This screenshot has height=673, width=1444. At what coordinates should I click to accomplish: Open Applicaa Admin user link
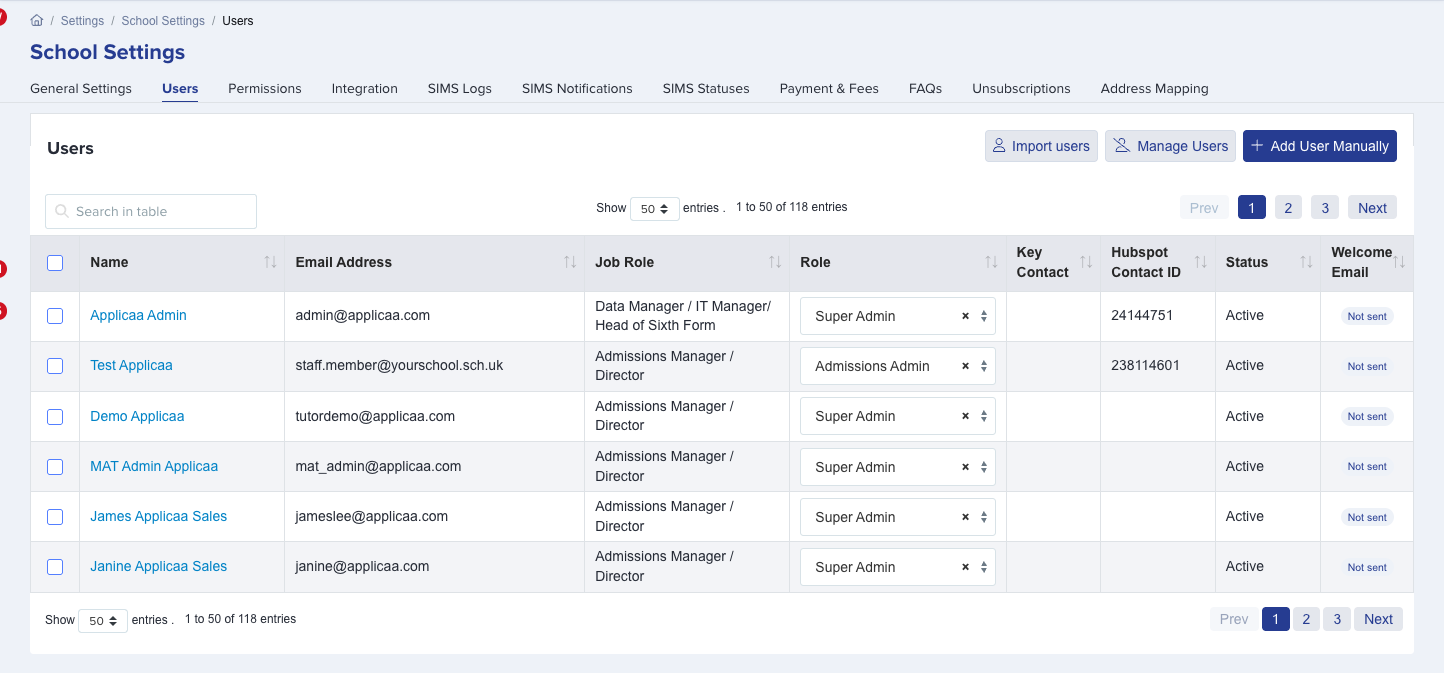pos(138,315)
